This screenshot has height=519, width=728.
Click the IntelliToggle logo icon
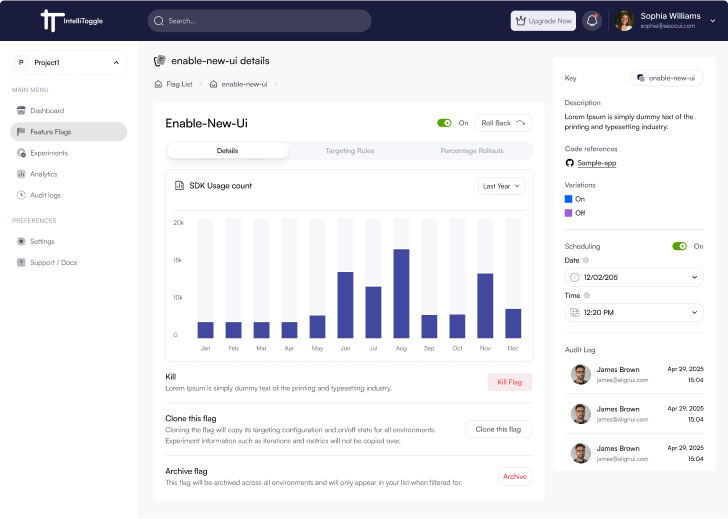pyautogui.click(x=51, y=20)
